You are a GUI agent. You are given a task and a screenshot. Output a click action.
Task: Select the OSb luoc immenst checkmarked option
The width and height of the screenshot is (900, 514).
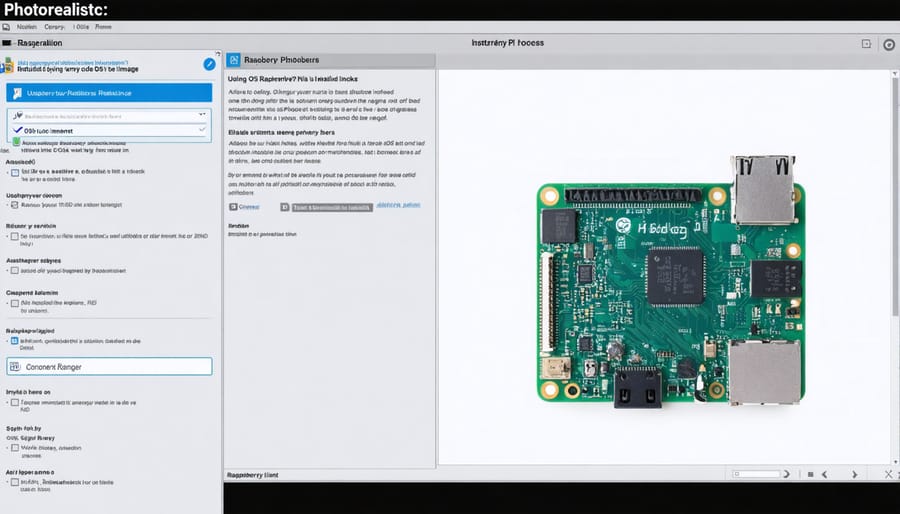coord(109,130)
